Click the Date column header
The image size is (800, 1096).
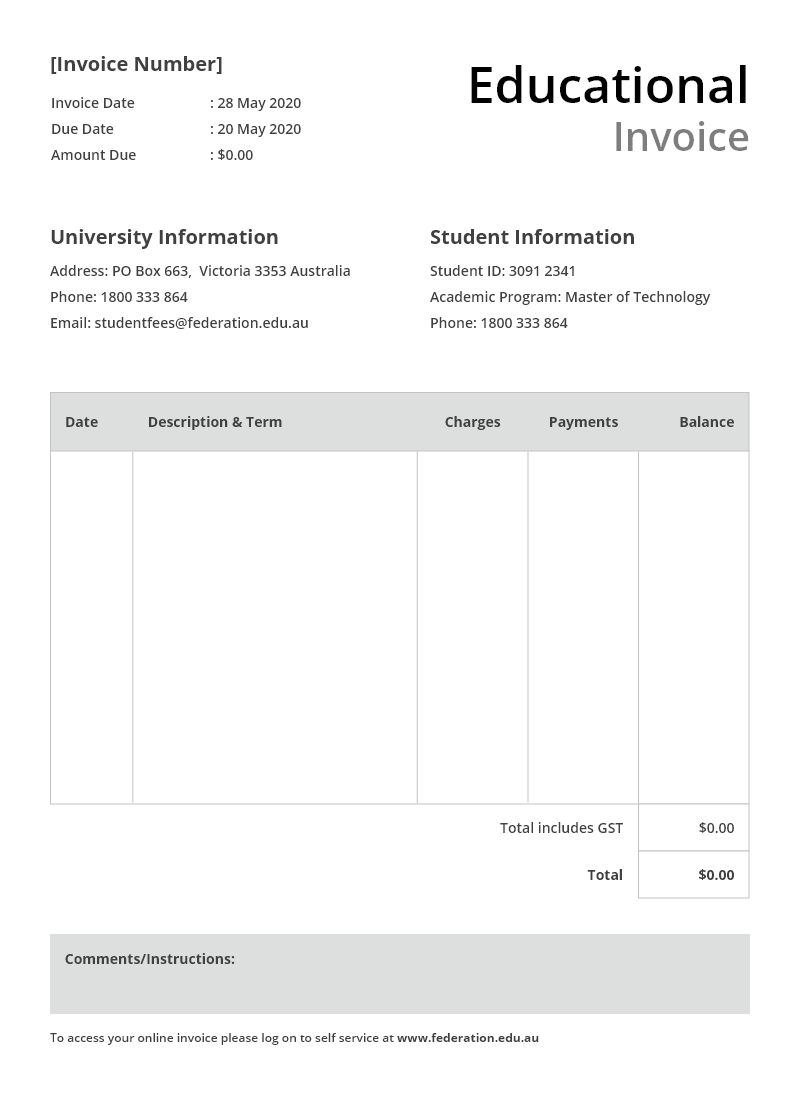point(81,422)
